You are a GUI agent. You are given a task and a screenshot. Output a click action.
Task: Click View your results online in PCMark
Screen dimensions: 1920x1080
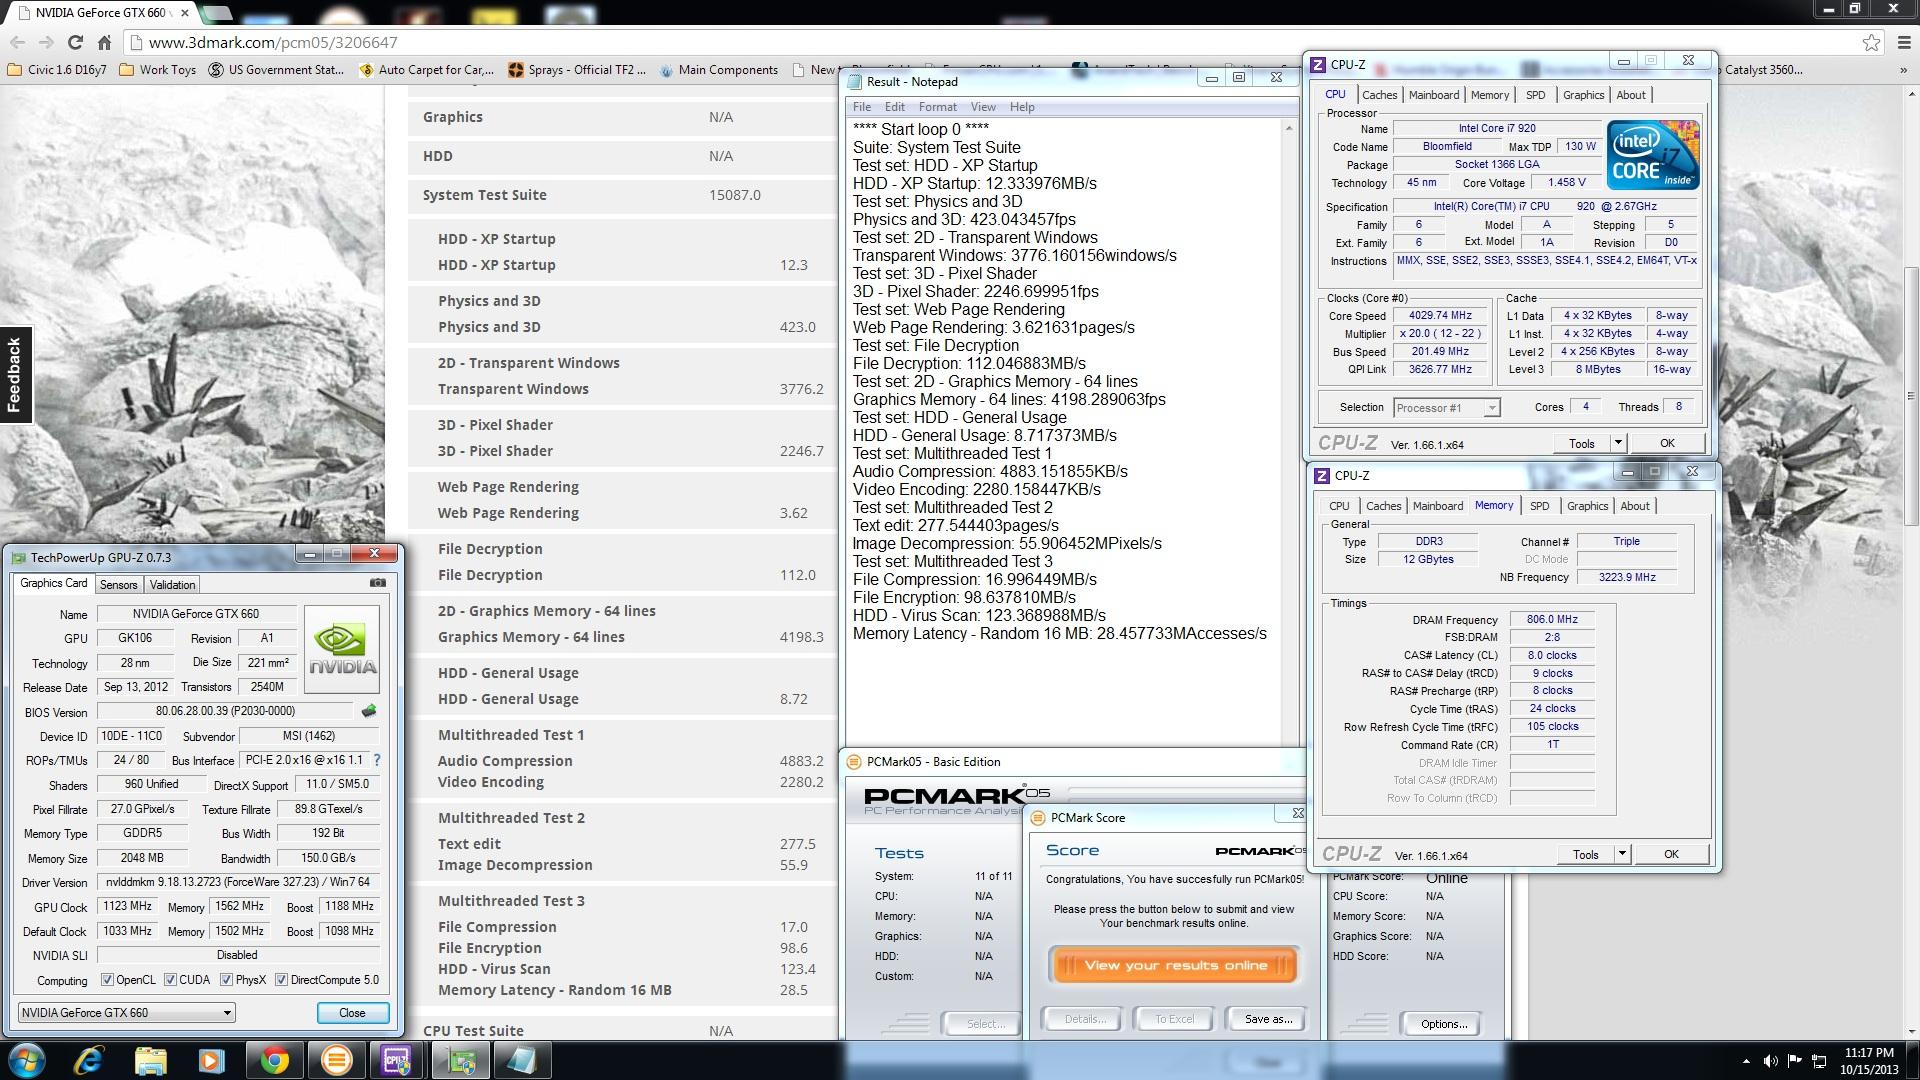point(1175,965)
